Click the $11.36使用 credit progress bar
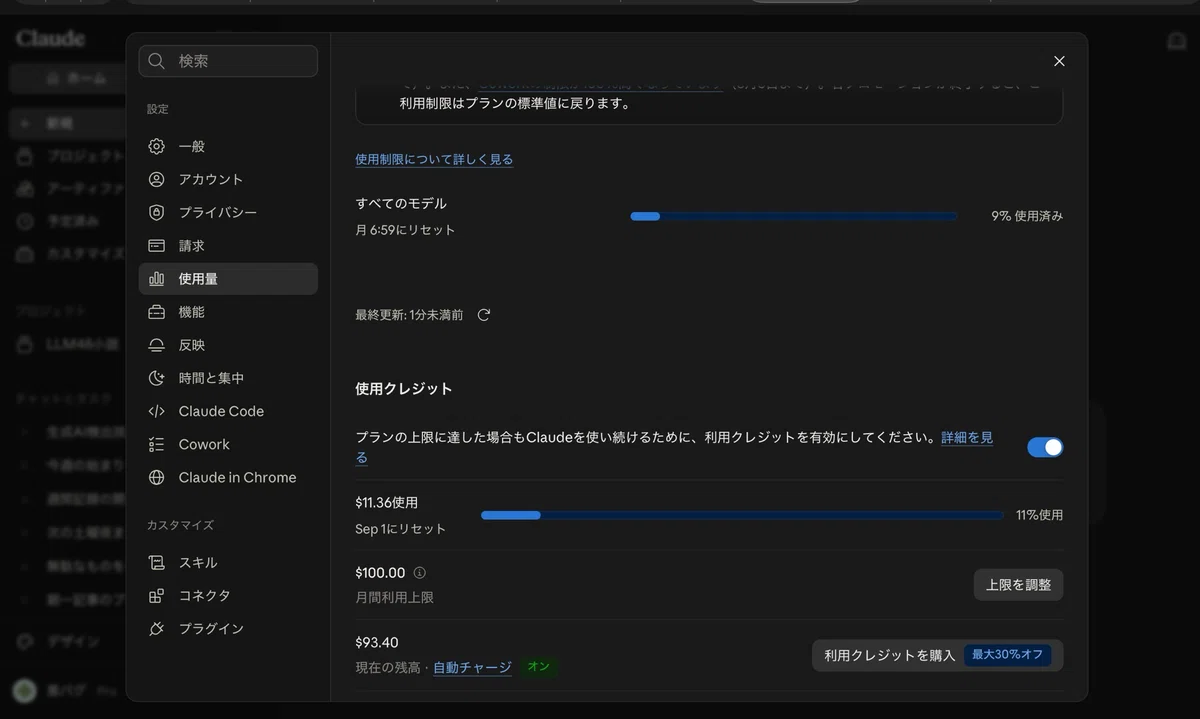Screen dimensions: 1200x719 742,515
